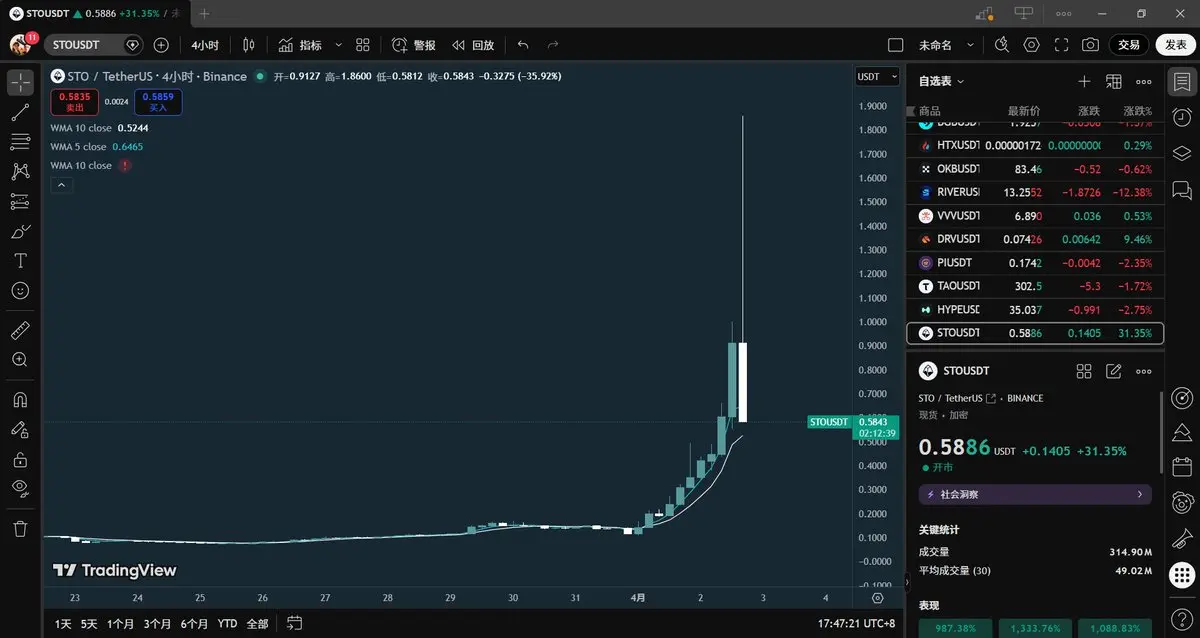The width and height of the screenshot is (1200, 638).
Task: Open watchlist panel in right sidebar
Action: pos(1182,82)
